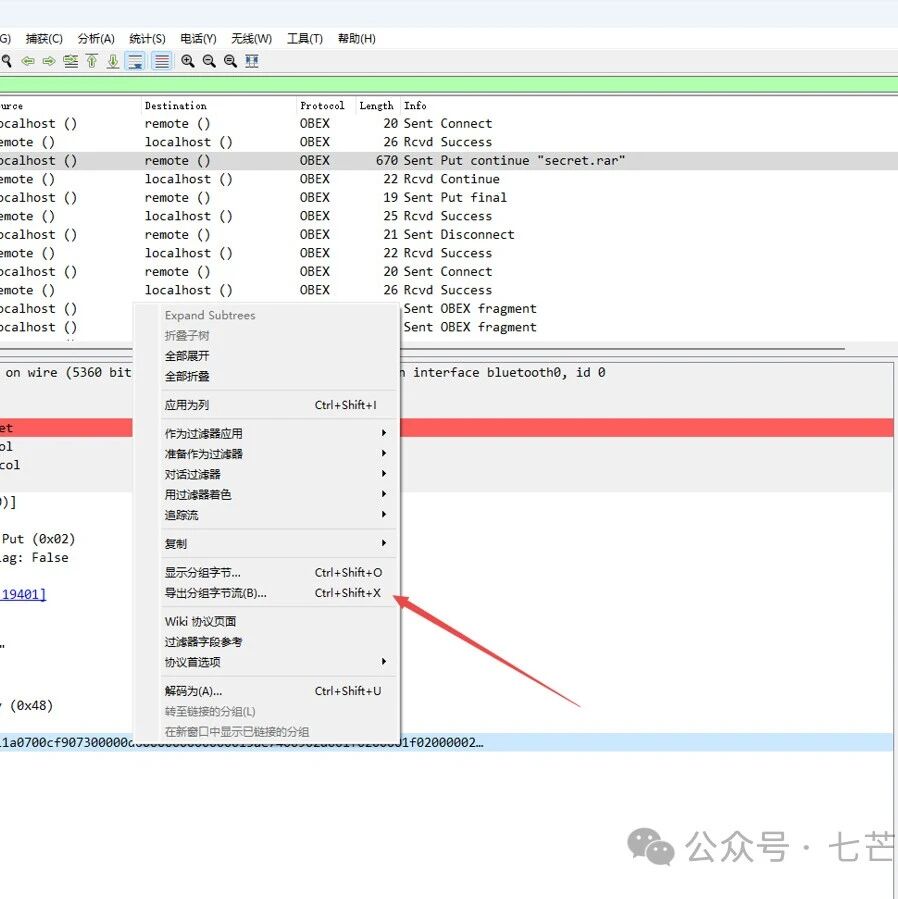Open the 工具(T) menu
The image size is (898, 899).
click(304, 38)
